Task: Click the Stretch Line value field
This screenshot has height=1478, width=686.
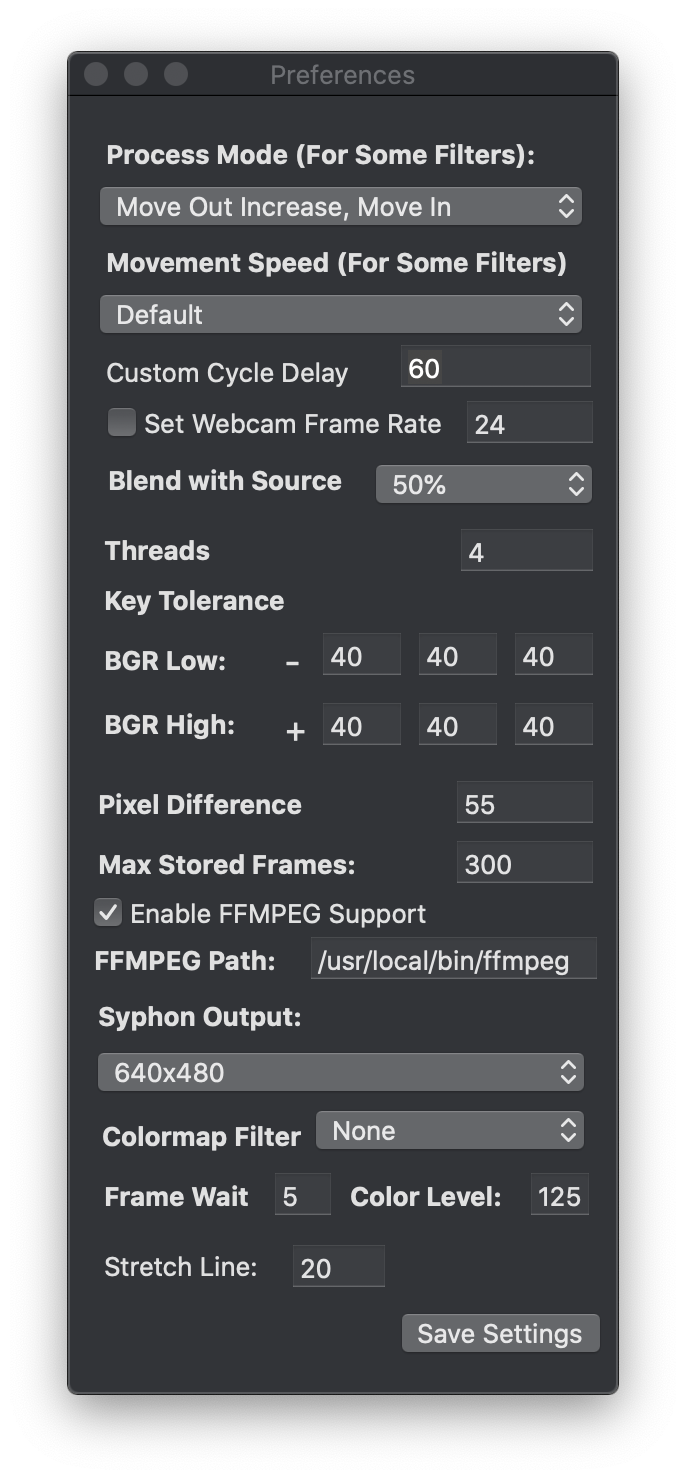Action: tap(338, 1268)
